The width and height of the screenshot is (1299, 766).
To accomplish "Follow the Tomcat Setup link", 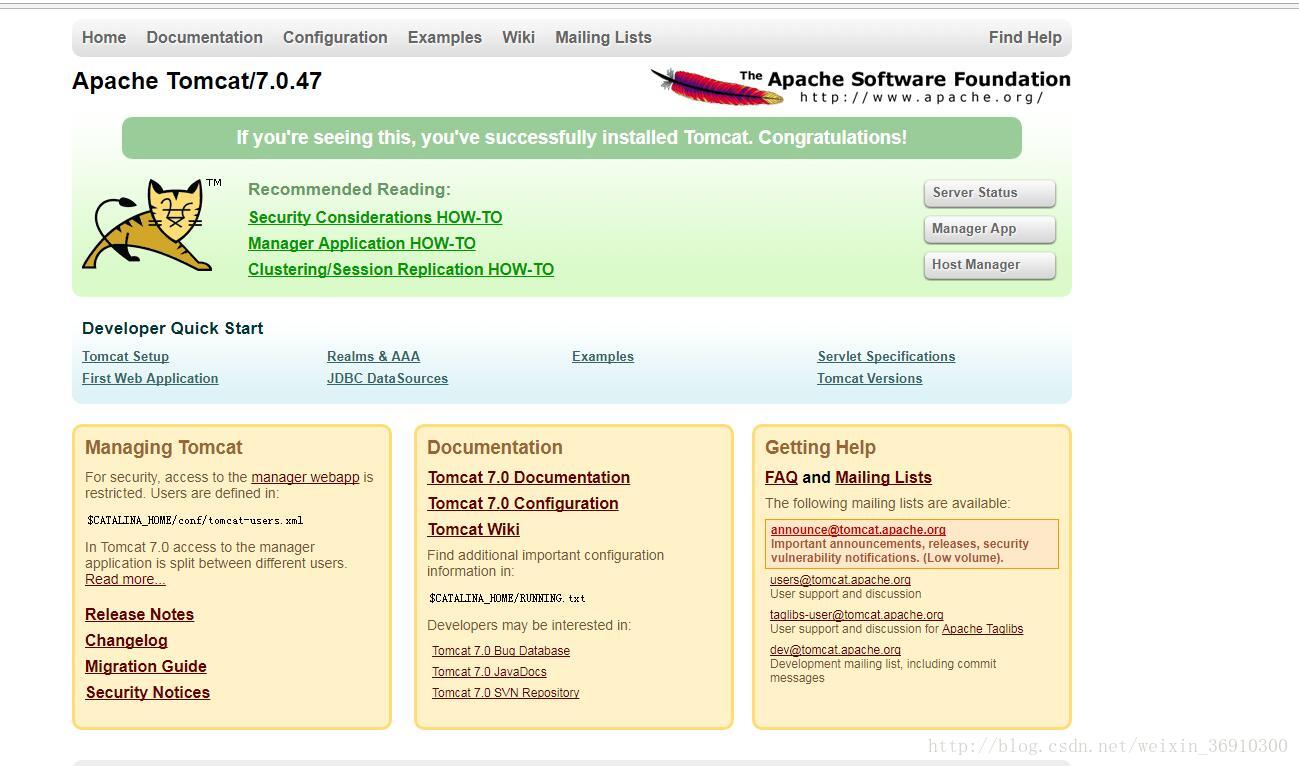I will click(x=125, y=356).
